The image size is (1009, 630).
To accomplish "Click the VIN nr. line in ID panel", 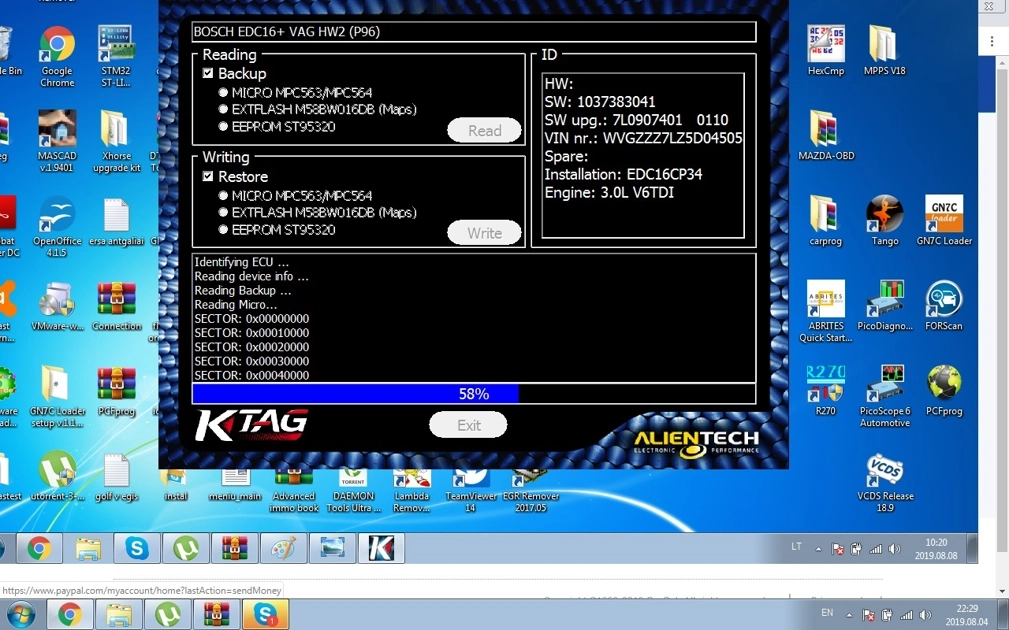I will pyautogui.click(x=643, y=138).
